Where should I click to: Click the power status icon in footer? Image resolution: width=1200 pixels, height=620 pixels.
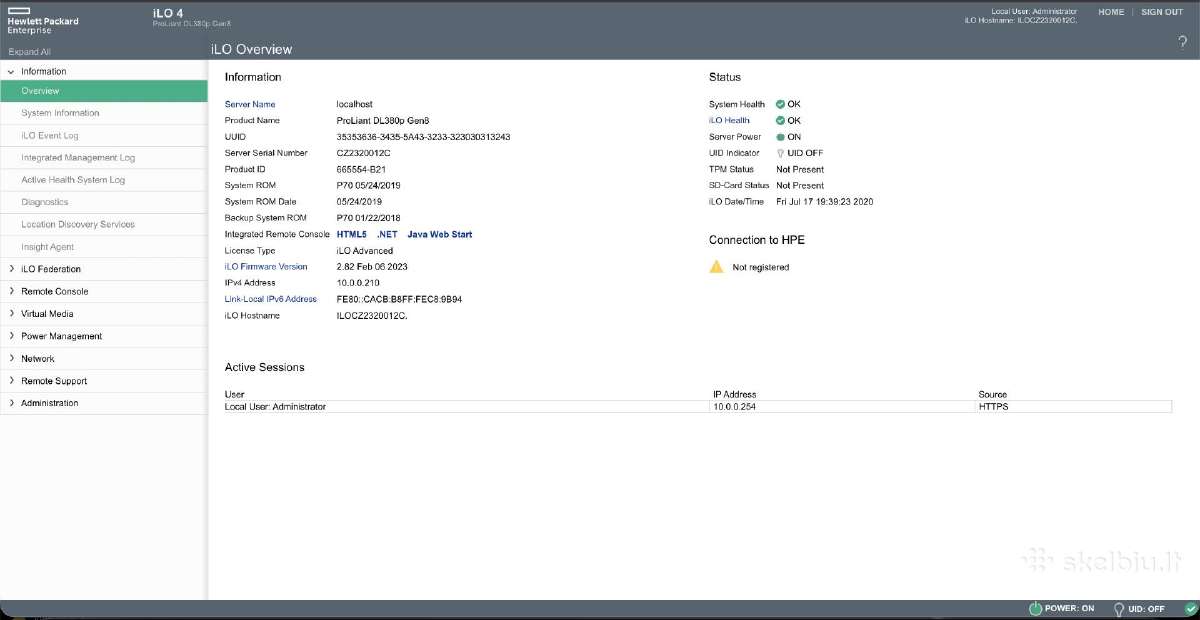[x=1035, y=608]
